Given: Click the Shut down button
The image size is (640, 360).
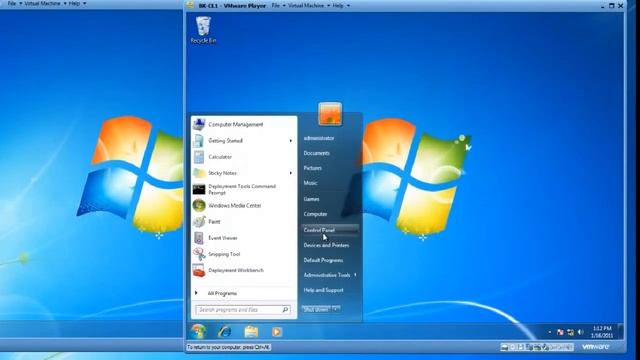Looking at the screenshot, I should coord(316,309).
